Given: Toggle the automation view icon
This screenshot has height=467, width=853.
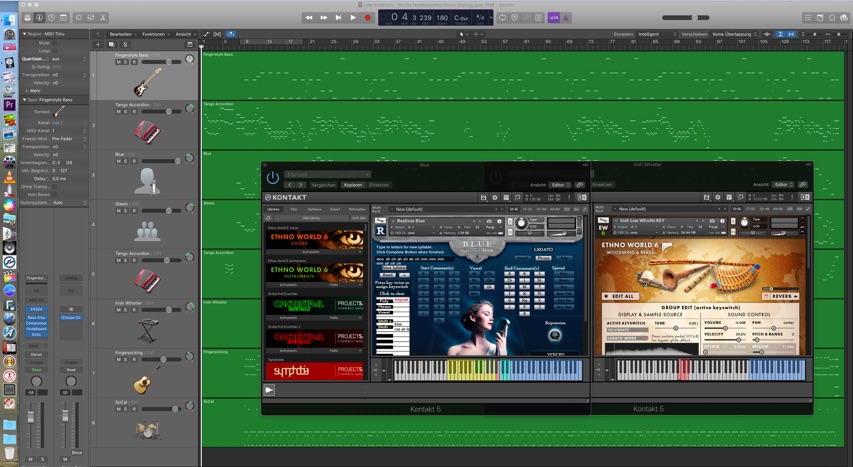Looking at the screenshot, I should tap(206, 34).
